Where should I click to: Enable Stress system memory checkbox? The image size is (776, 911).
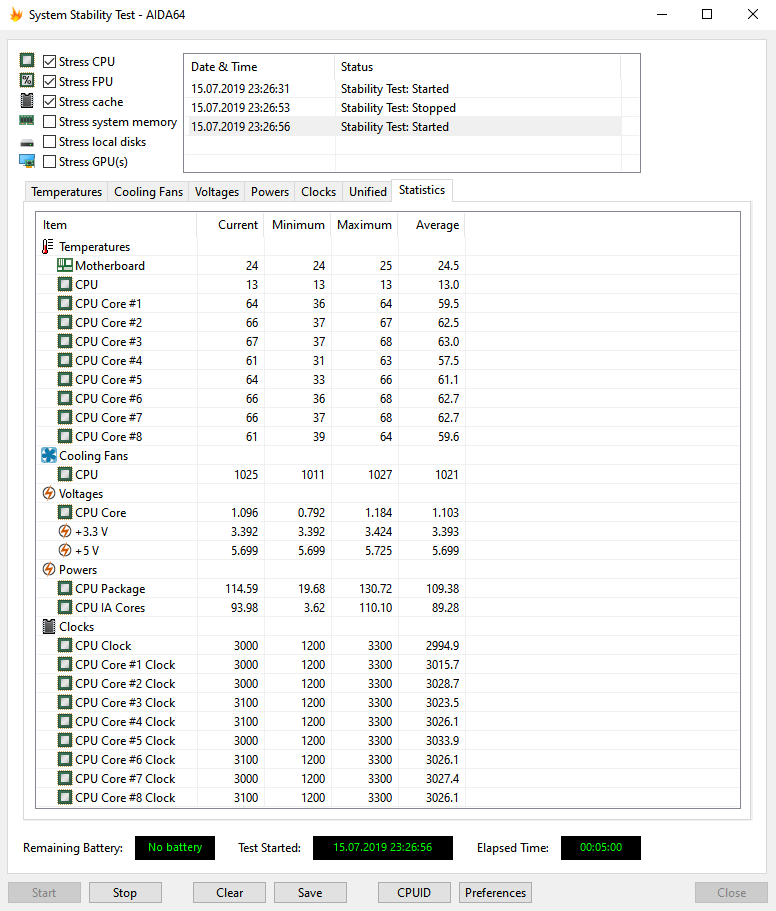(x=49, y=121)
